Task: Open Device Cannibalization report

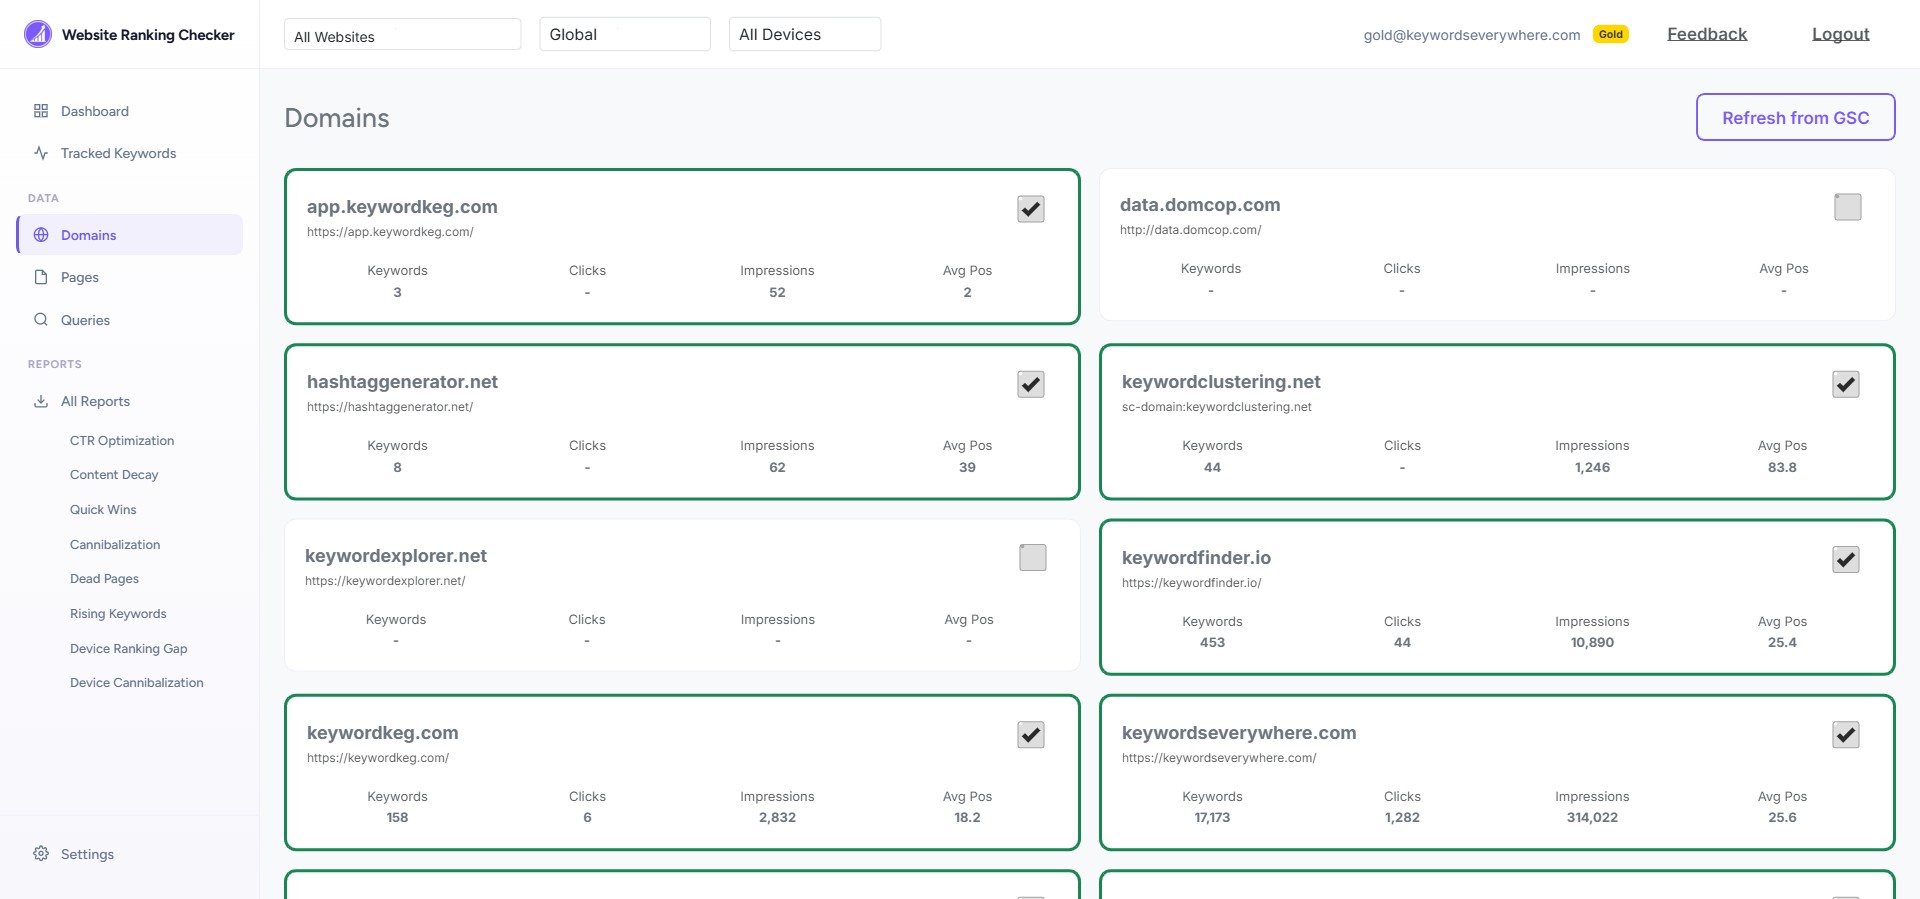Action: (x=136, y=683)
